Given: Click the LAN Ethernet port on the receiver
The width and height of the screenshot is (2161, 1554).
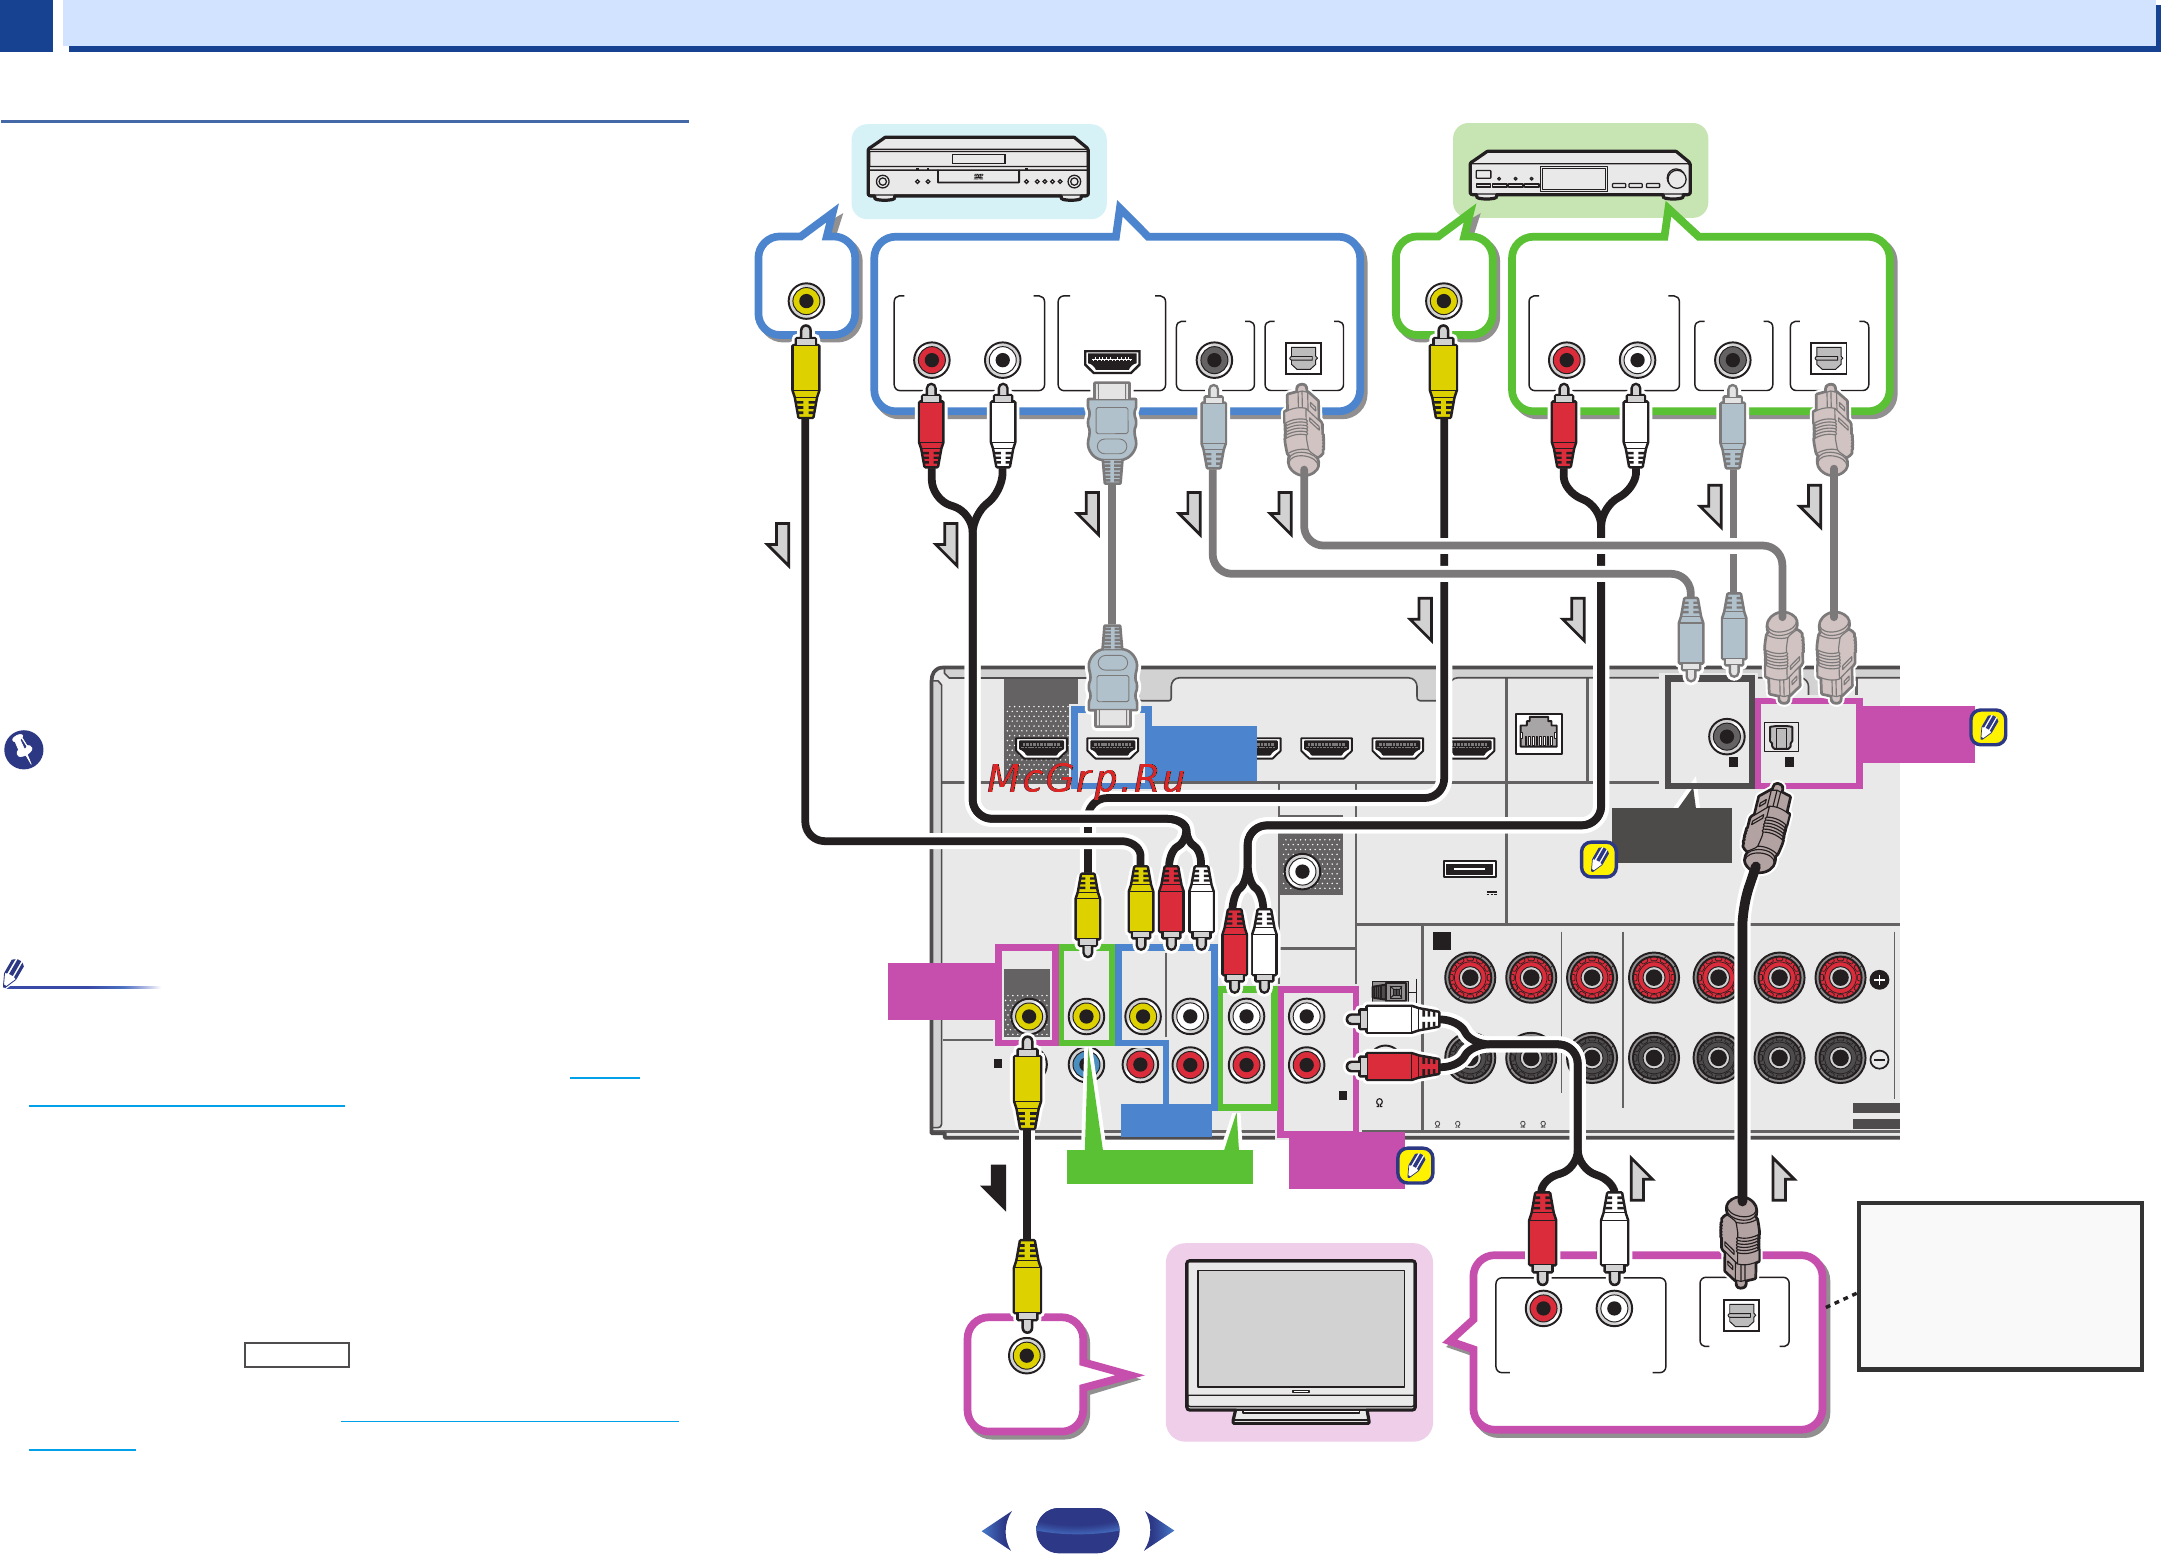Looking at the screenshot, I should click(x=1538, y=734).
